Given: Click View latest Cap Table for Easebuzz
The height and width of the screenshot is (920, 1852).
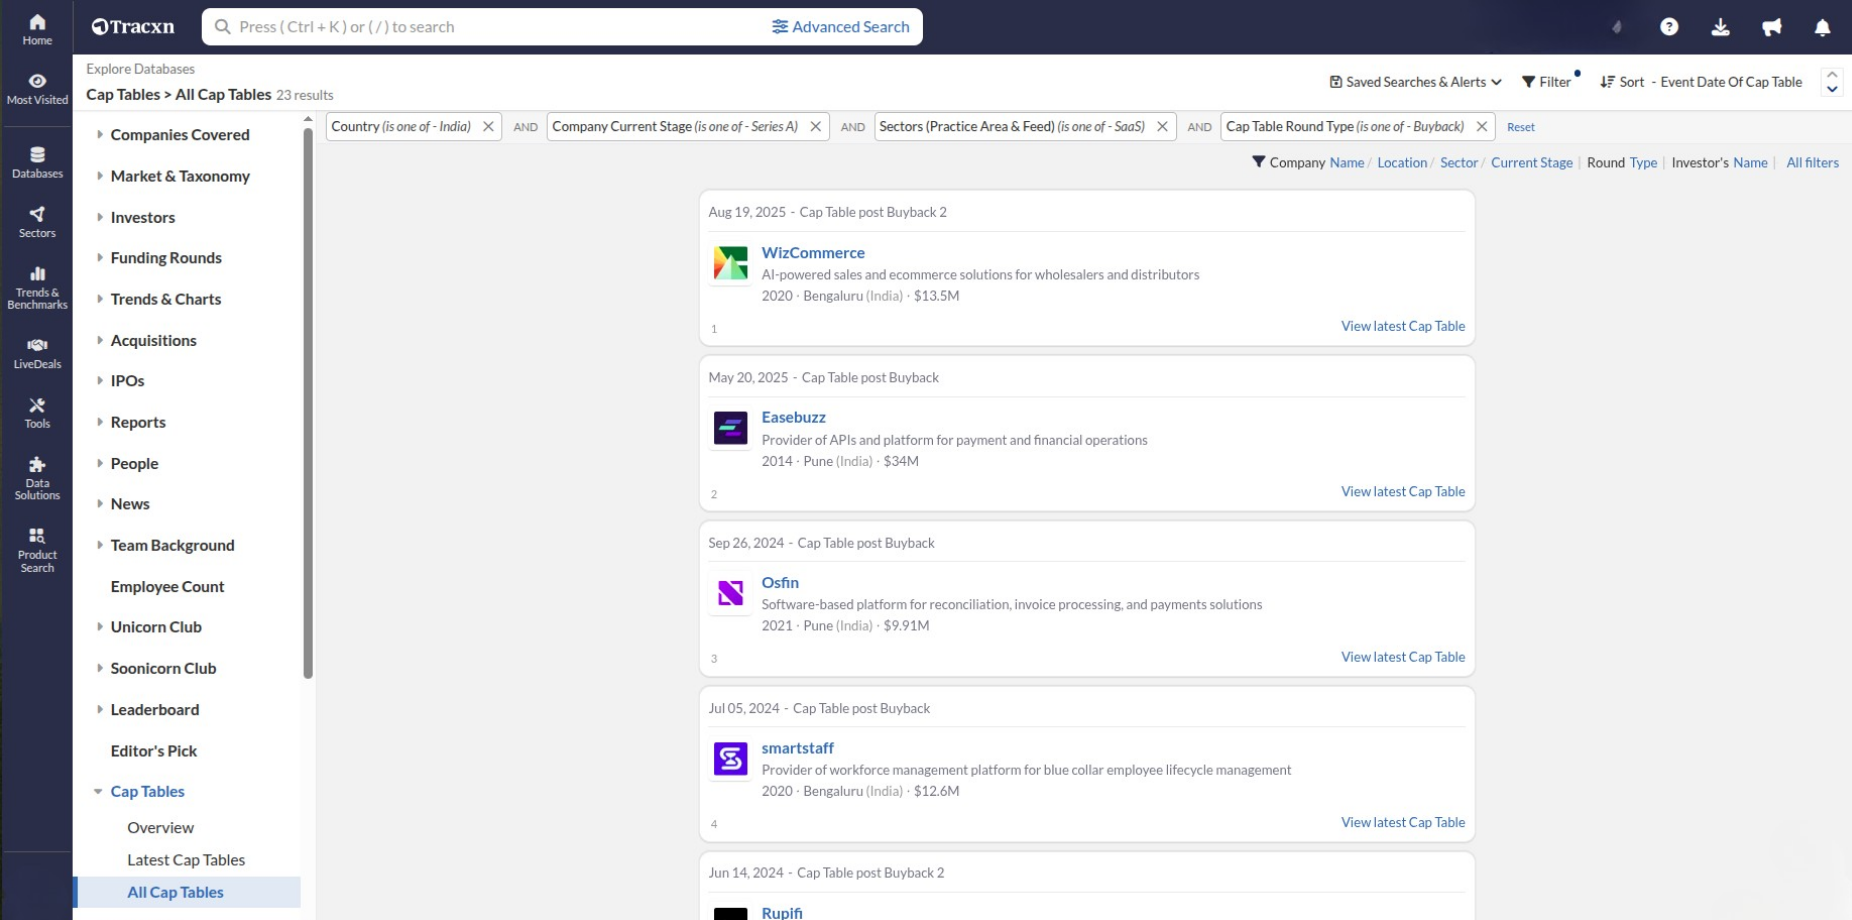Looking at the screenshot, I should [x=1402, y=492].
